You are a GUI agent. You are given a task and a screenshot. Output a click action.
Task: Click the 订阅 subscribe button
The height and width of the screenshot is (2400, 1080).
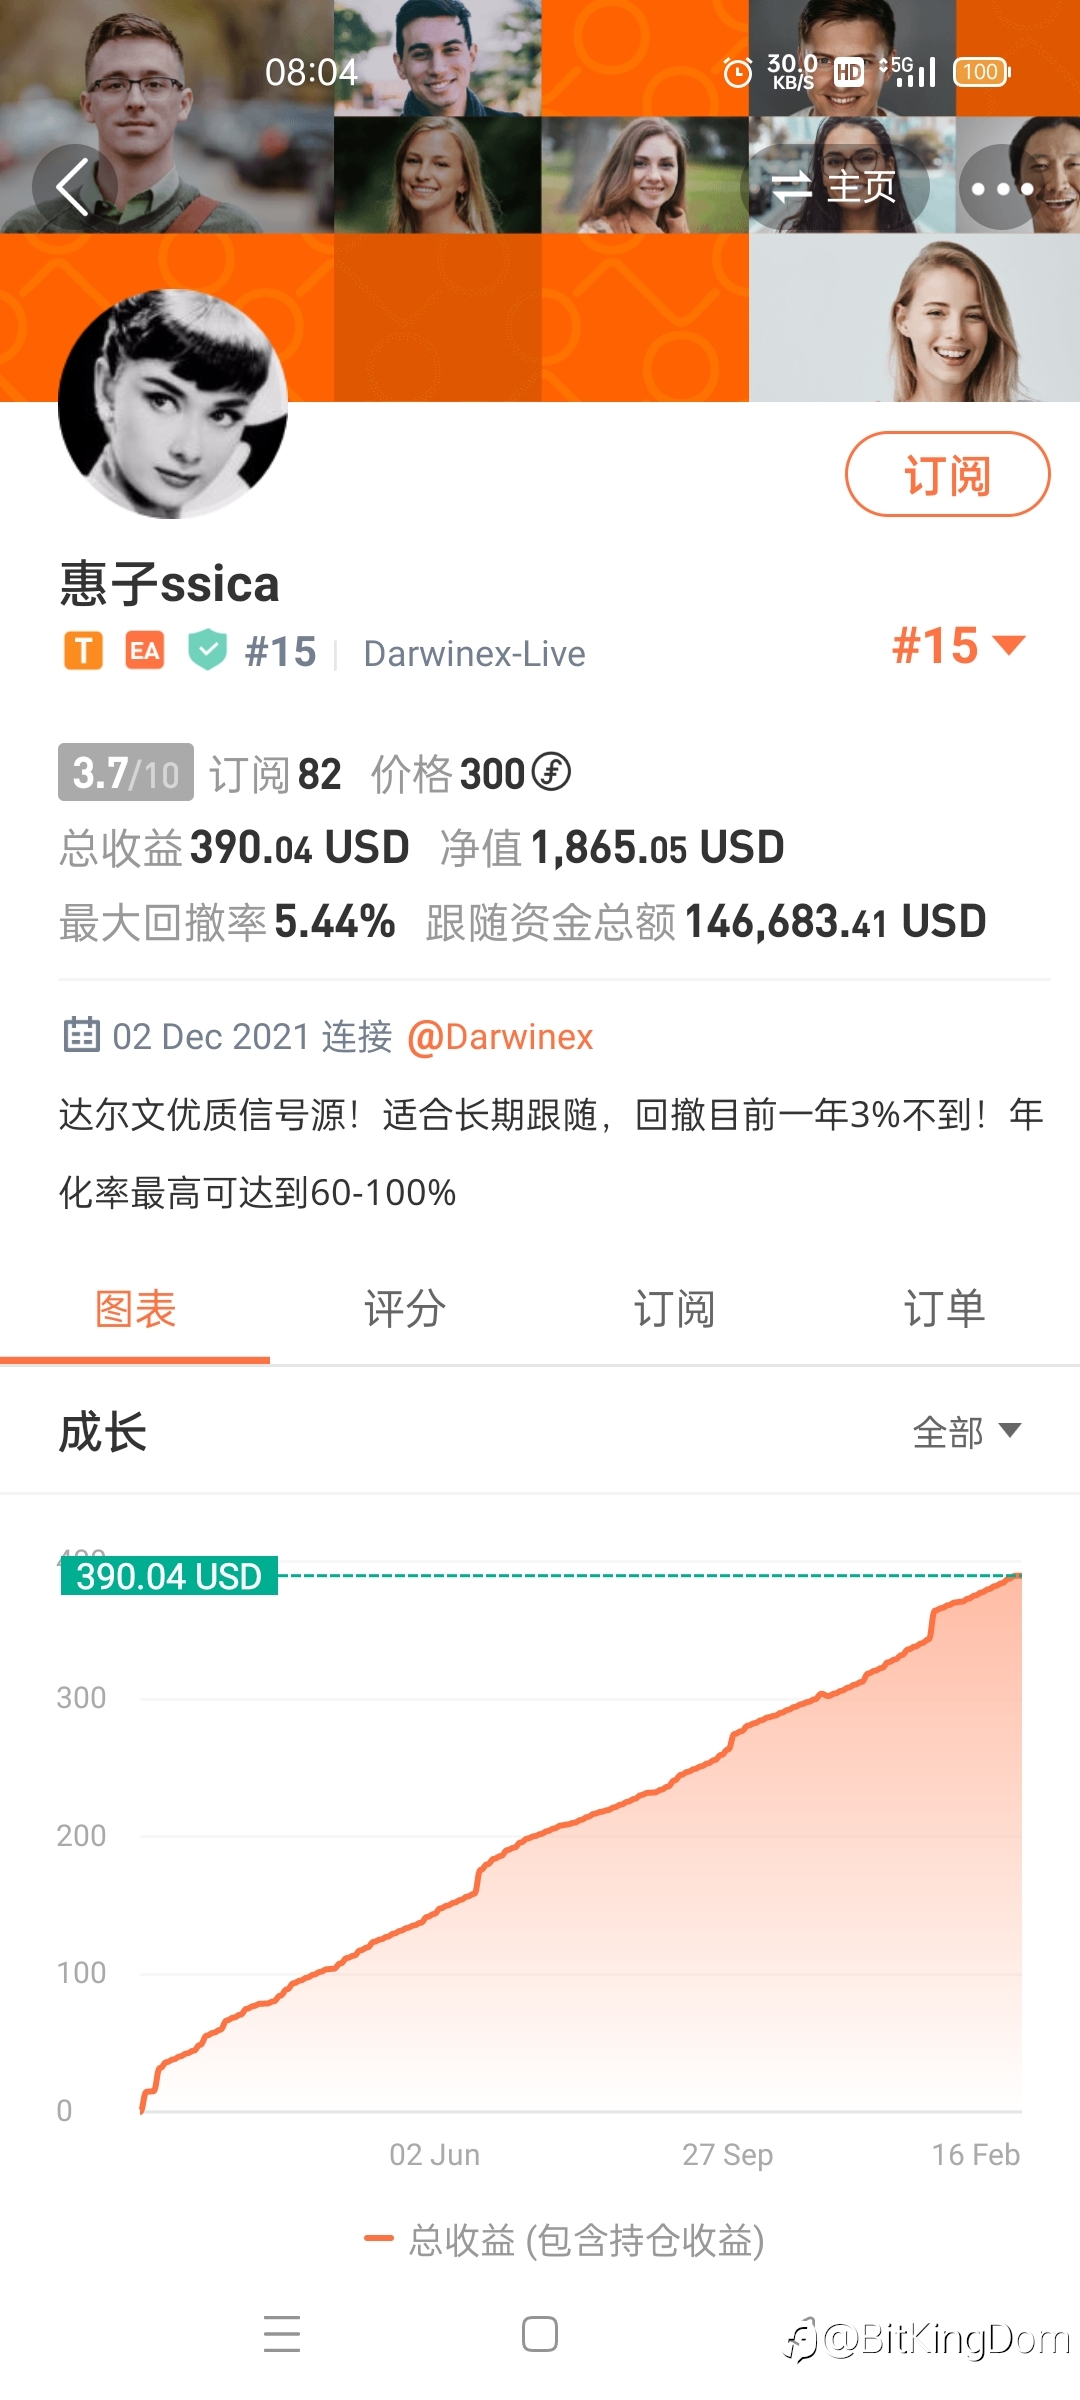coord(947,474)
